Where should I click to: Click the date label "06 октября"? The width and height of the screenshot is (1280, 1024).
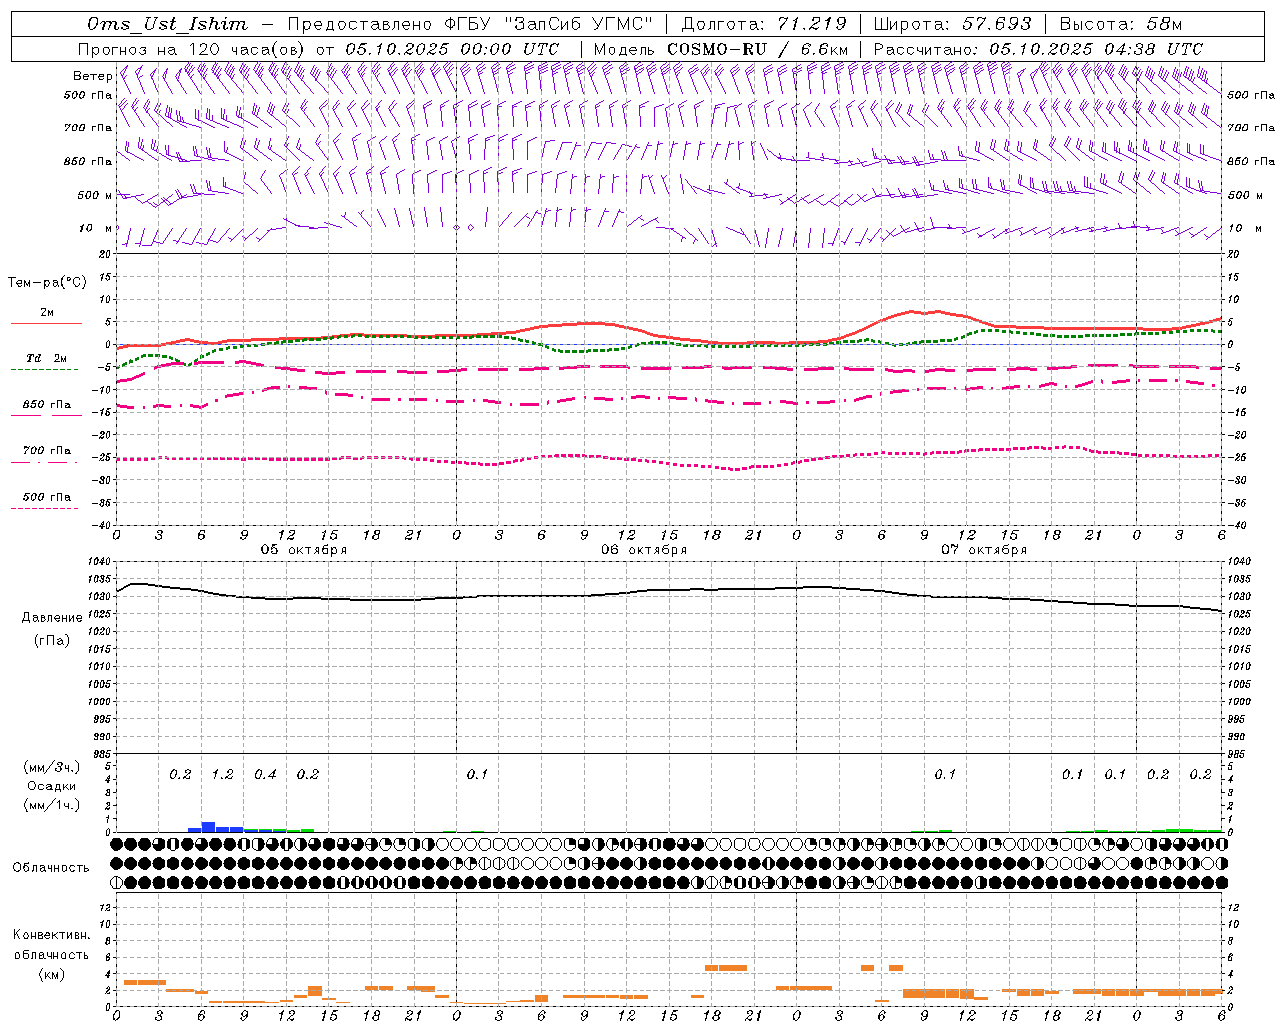click(x=644, y=550)
